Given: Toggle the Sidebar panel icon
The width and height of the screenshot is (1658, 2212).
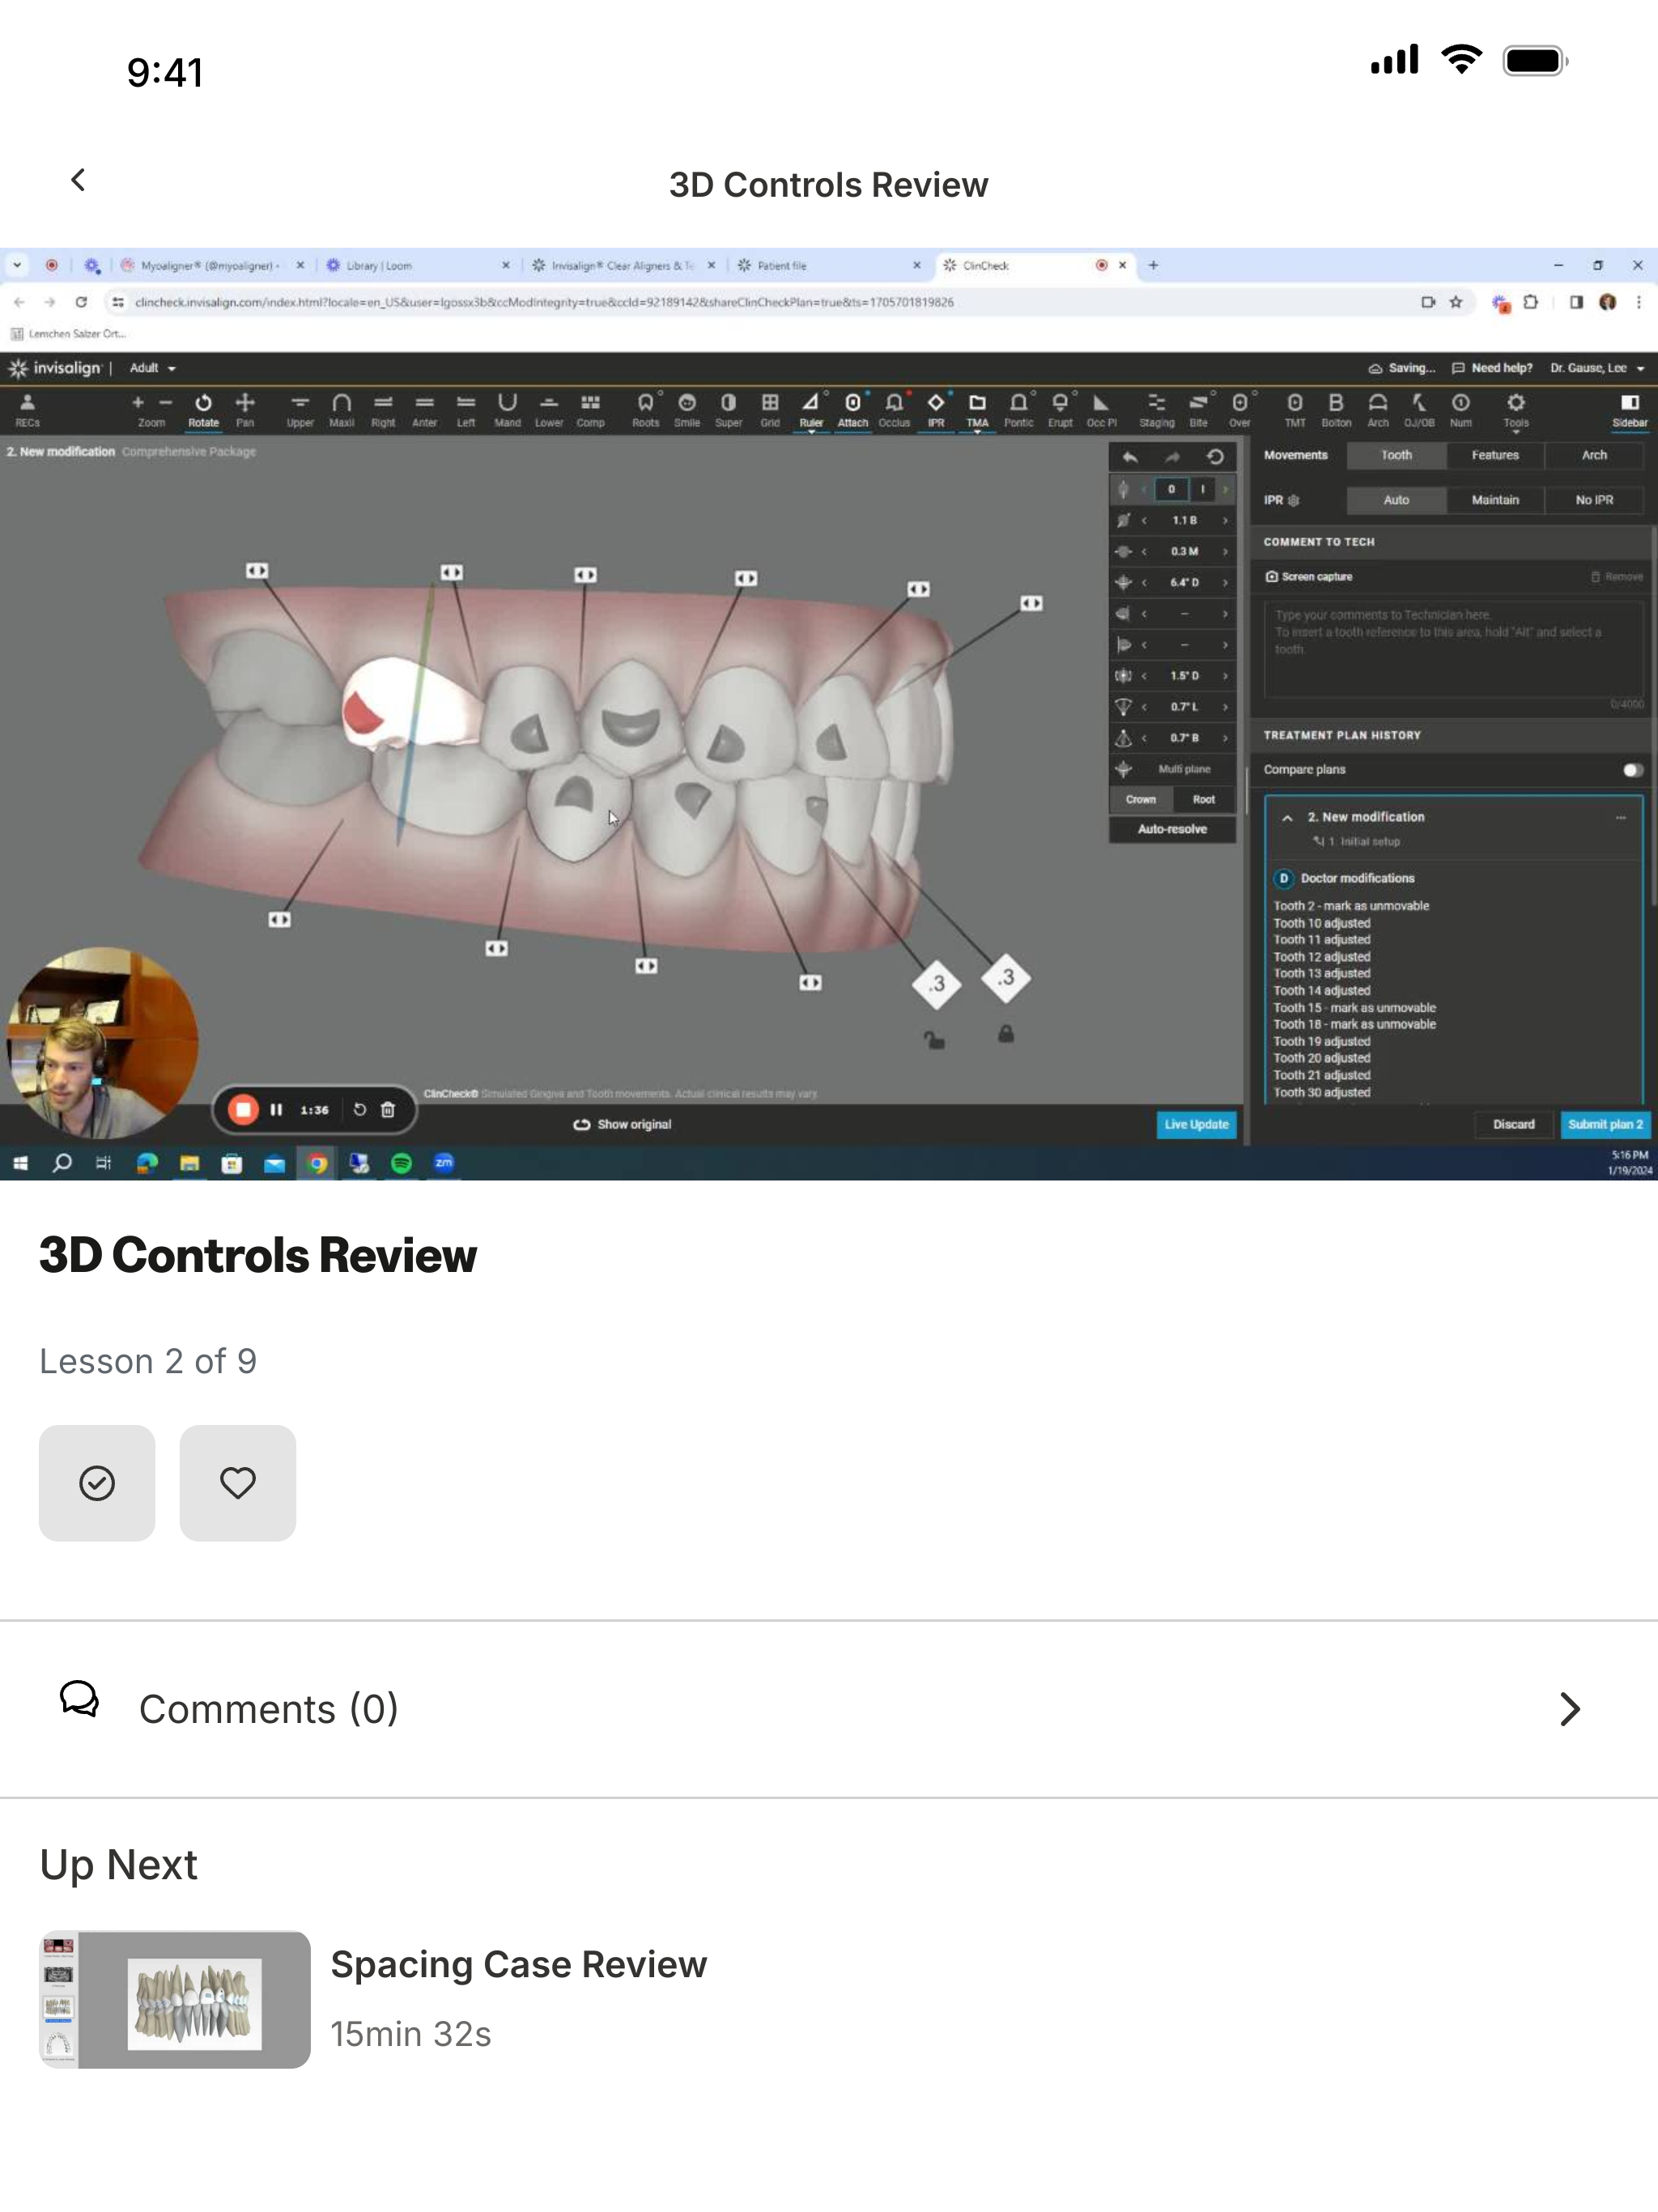Looking at the screenshot, I should (1630, 409).
